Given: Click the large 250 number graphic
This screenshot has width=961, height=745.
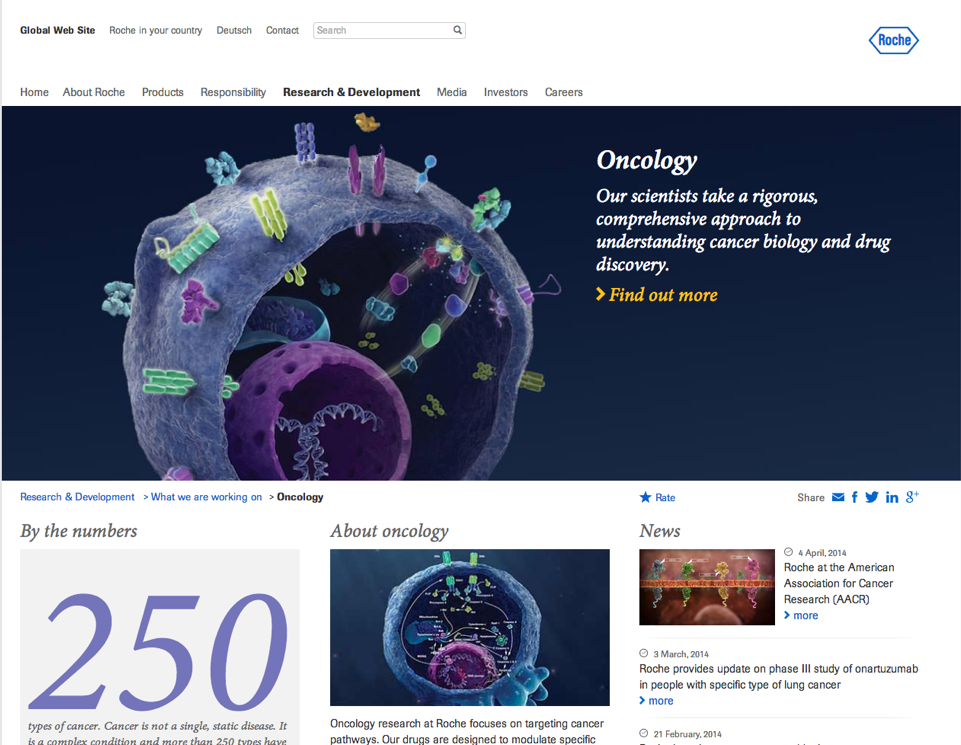Looking at the screenshot, I should (158, 652).
